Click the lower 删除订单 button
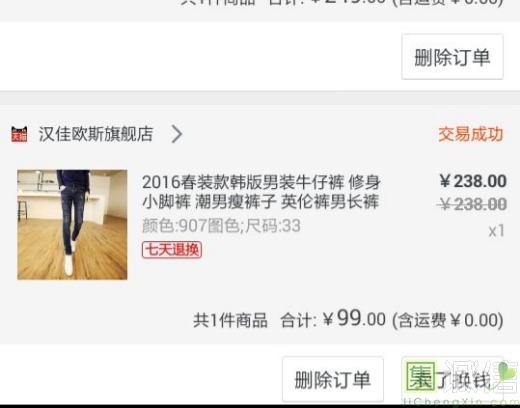 [x=333, y=379]
